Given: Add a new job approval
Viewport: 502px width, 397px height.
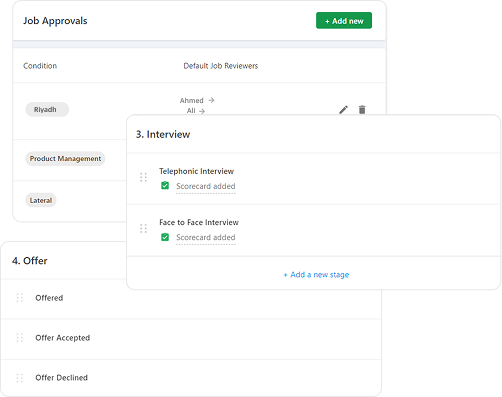Looking at the screenshot, I should (x=344, y=21).
